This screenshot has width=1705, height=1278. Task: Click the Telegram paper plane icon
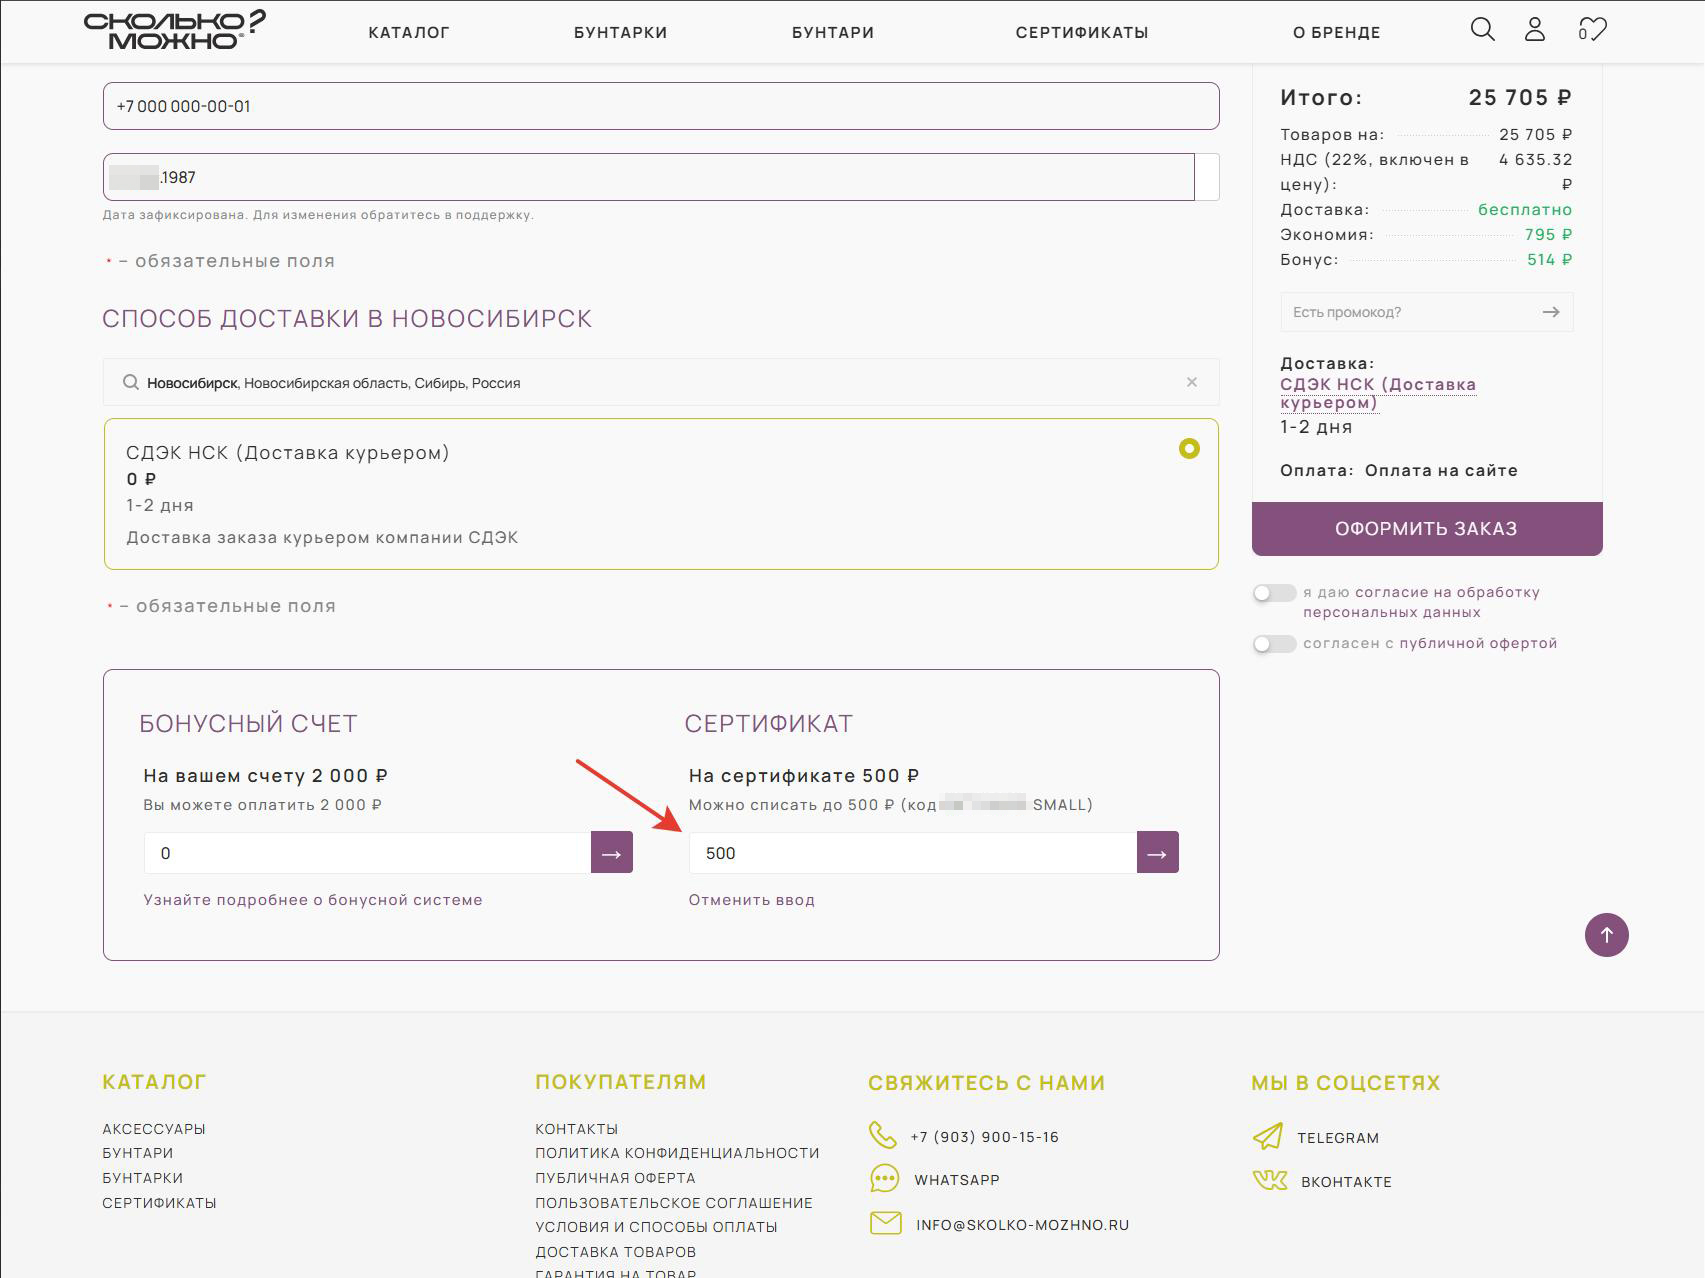pyautogui.click(x=1268, y=1136)
